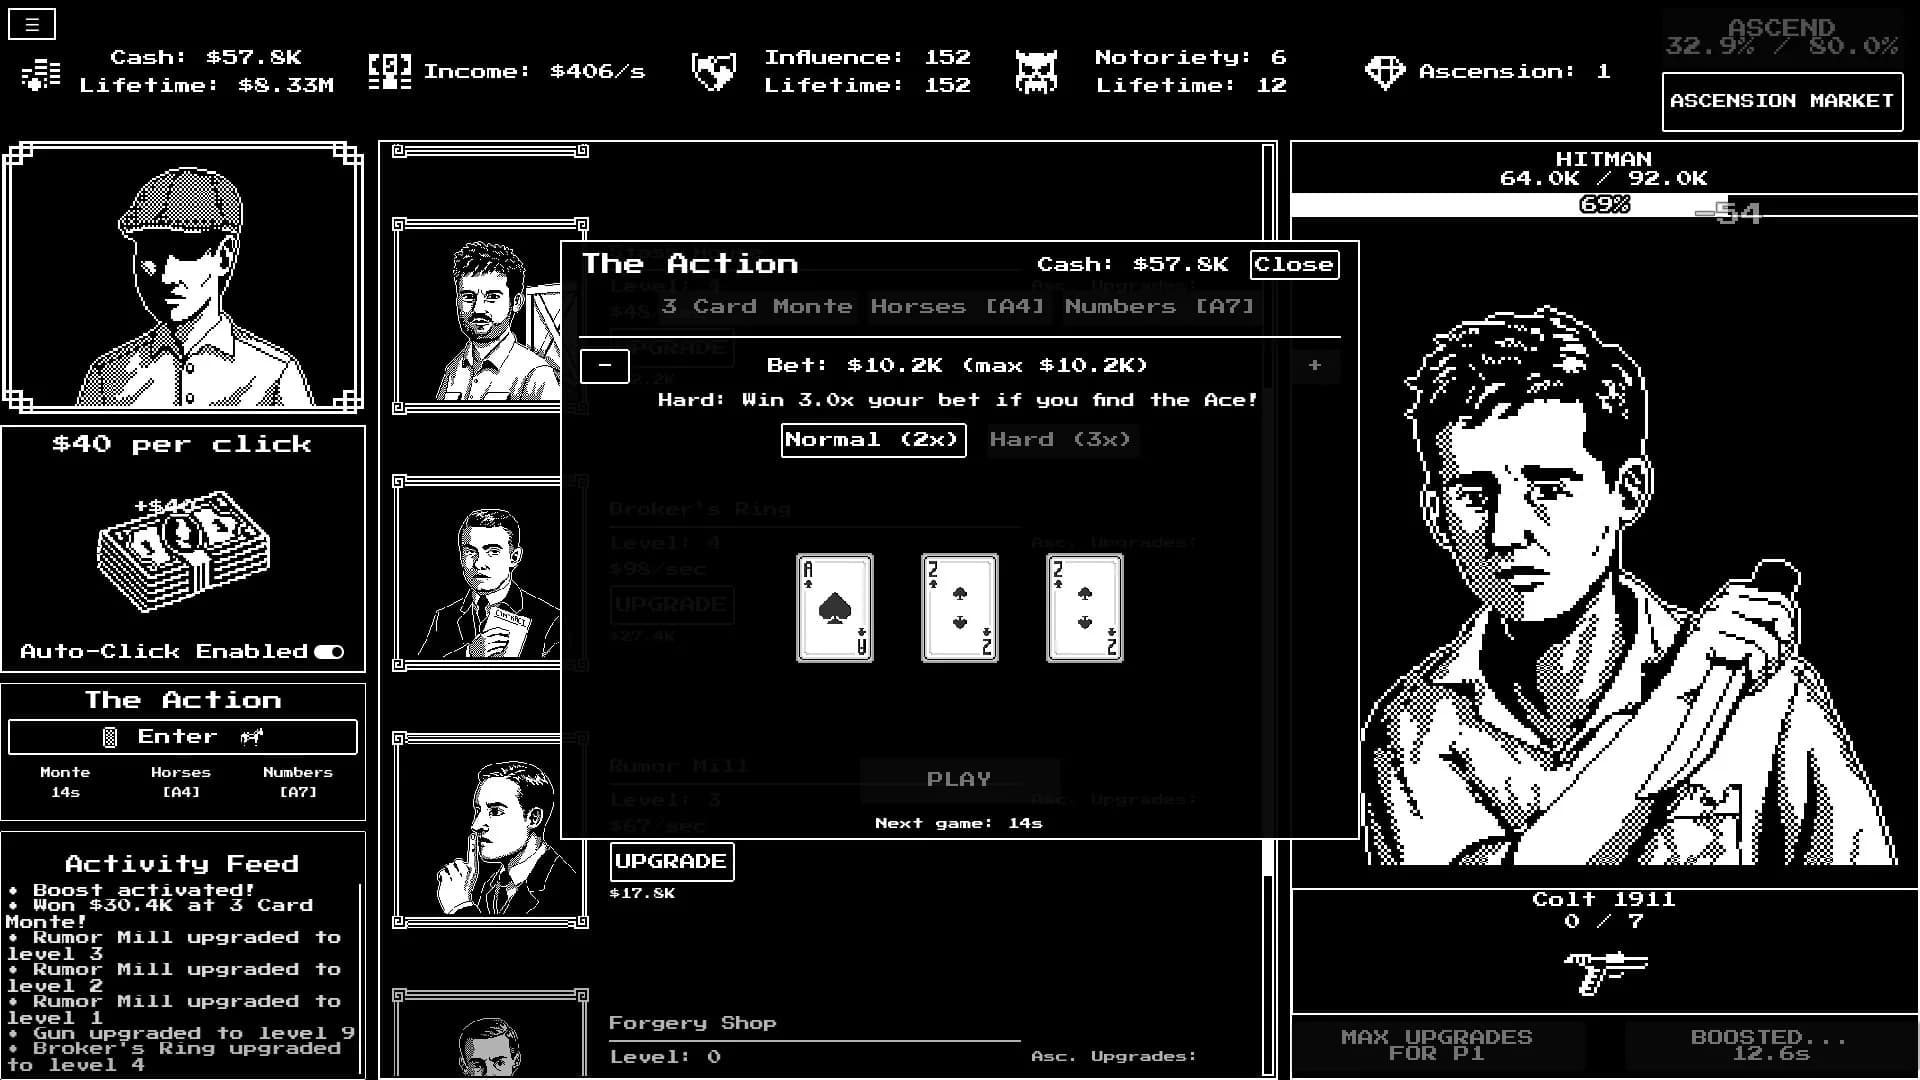Click the Colt 1911 pistol icon
1920x1080 pixels.
[1605, 973]
